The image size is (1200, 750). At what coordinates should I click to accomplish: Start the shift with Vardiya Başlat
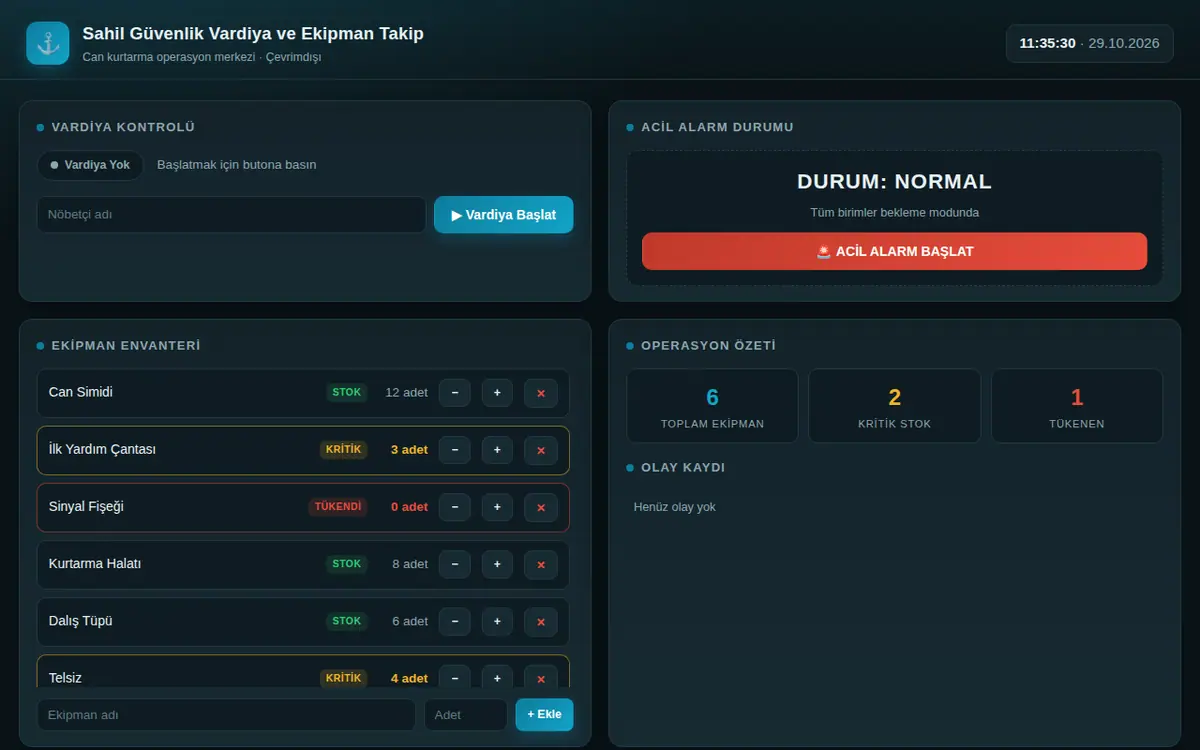[504, 215]
